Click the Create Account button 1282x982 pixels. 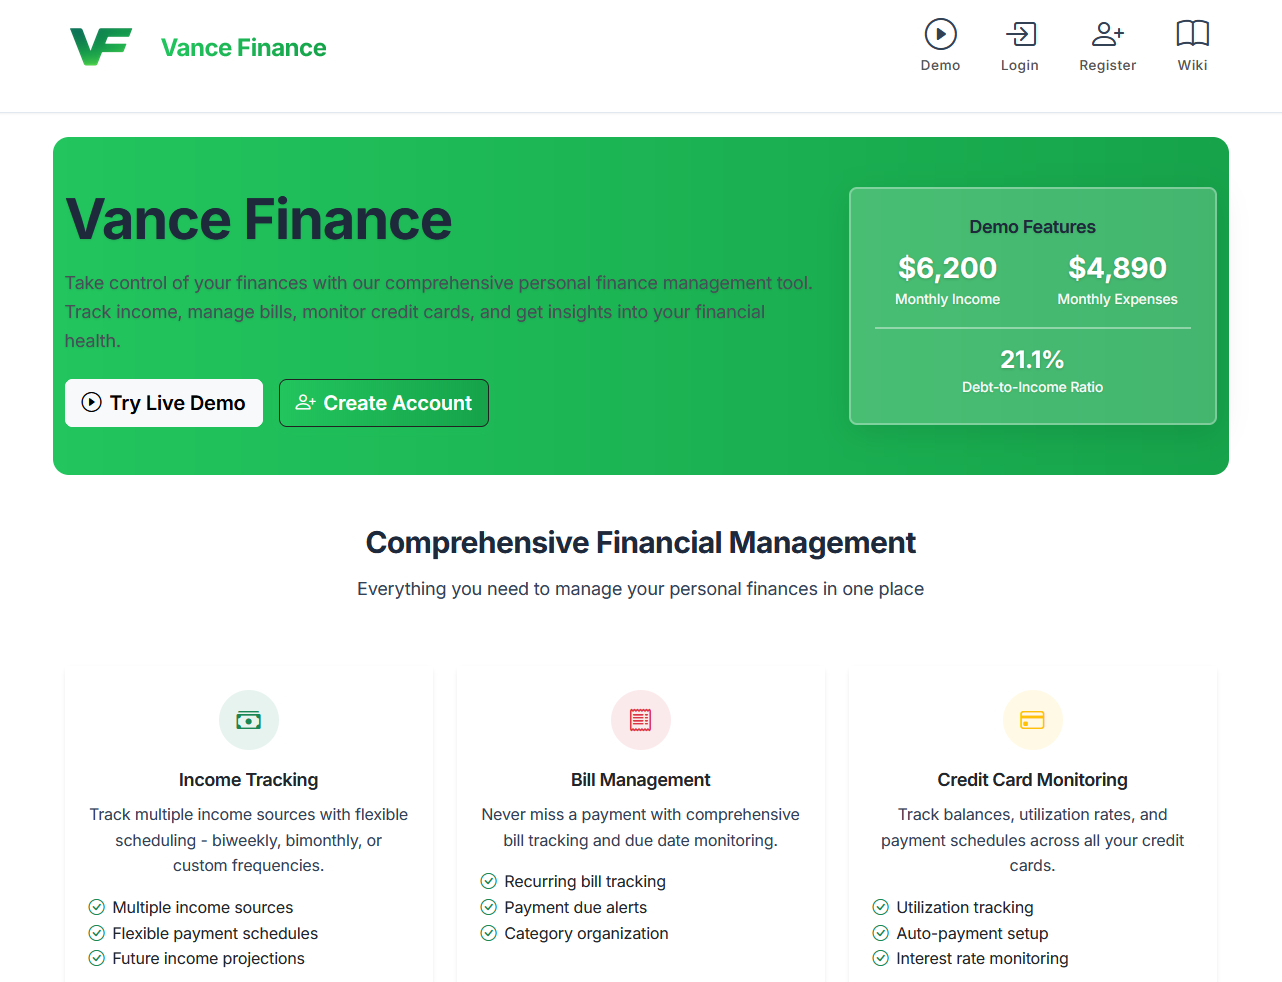(383, 403)
